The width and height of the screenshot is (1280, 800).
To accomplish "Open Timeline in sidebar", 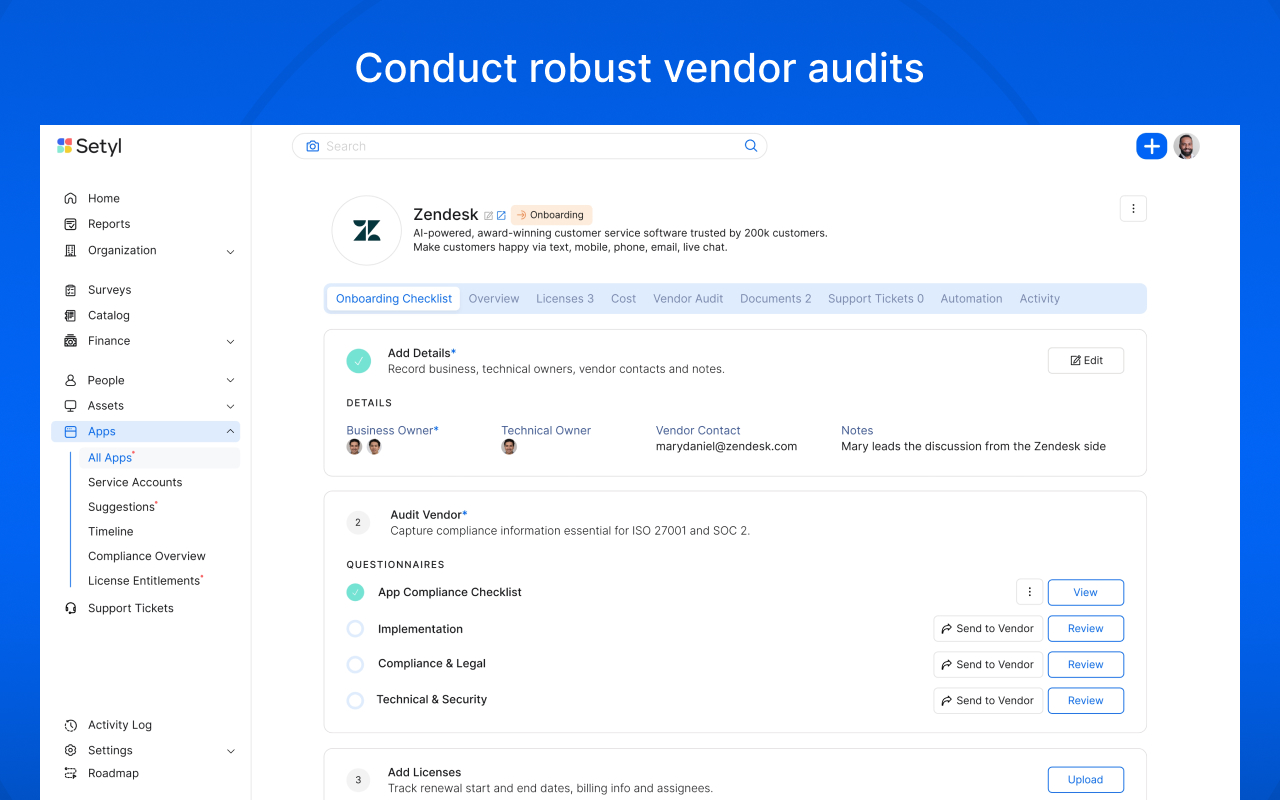I will click(111, 532).
